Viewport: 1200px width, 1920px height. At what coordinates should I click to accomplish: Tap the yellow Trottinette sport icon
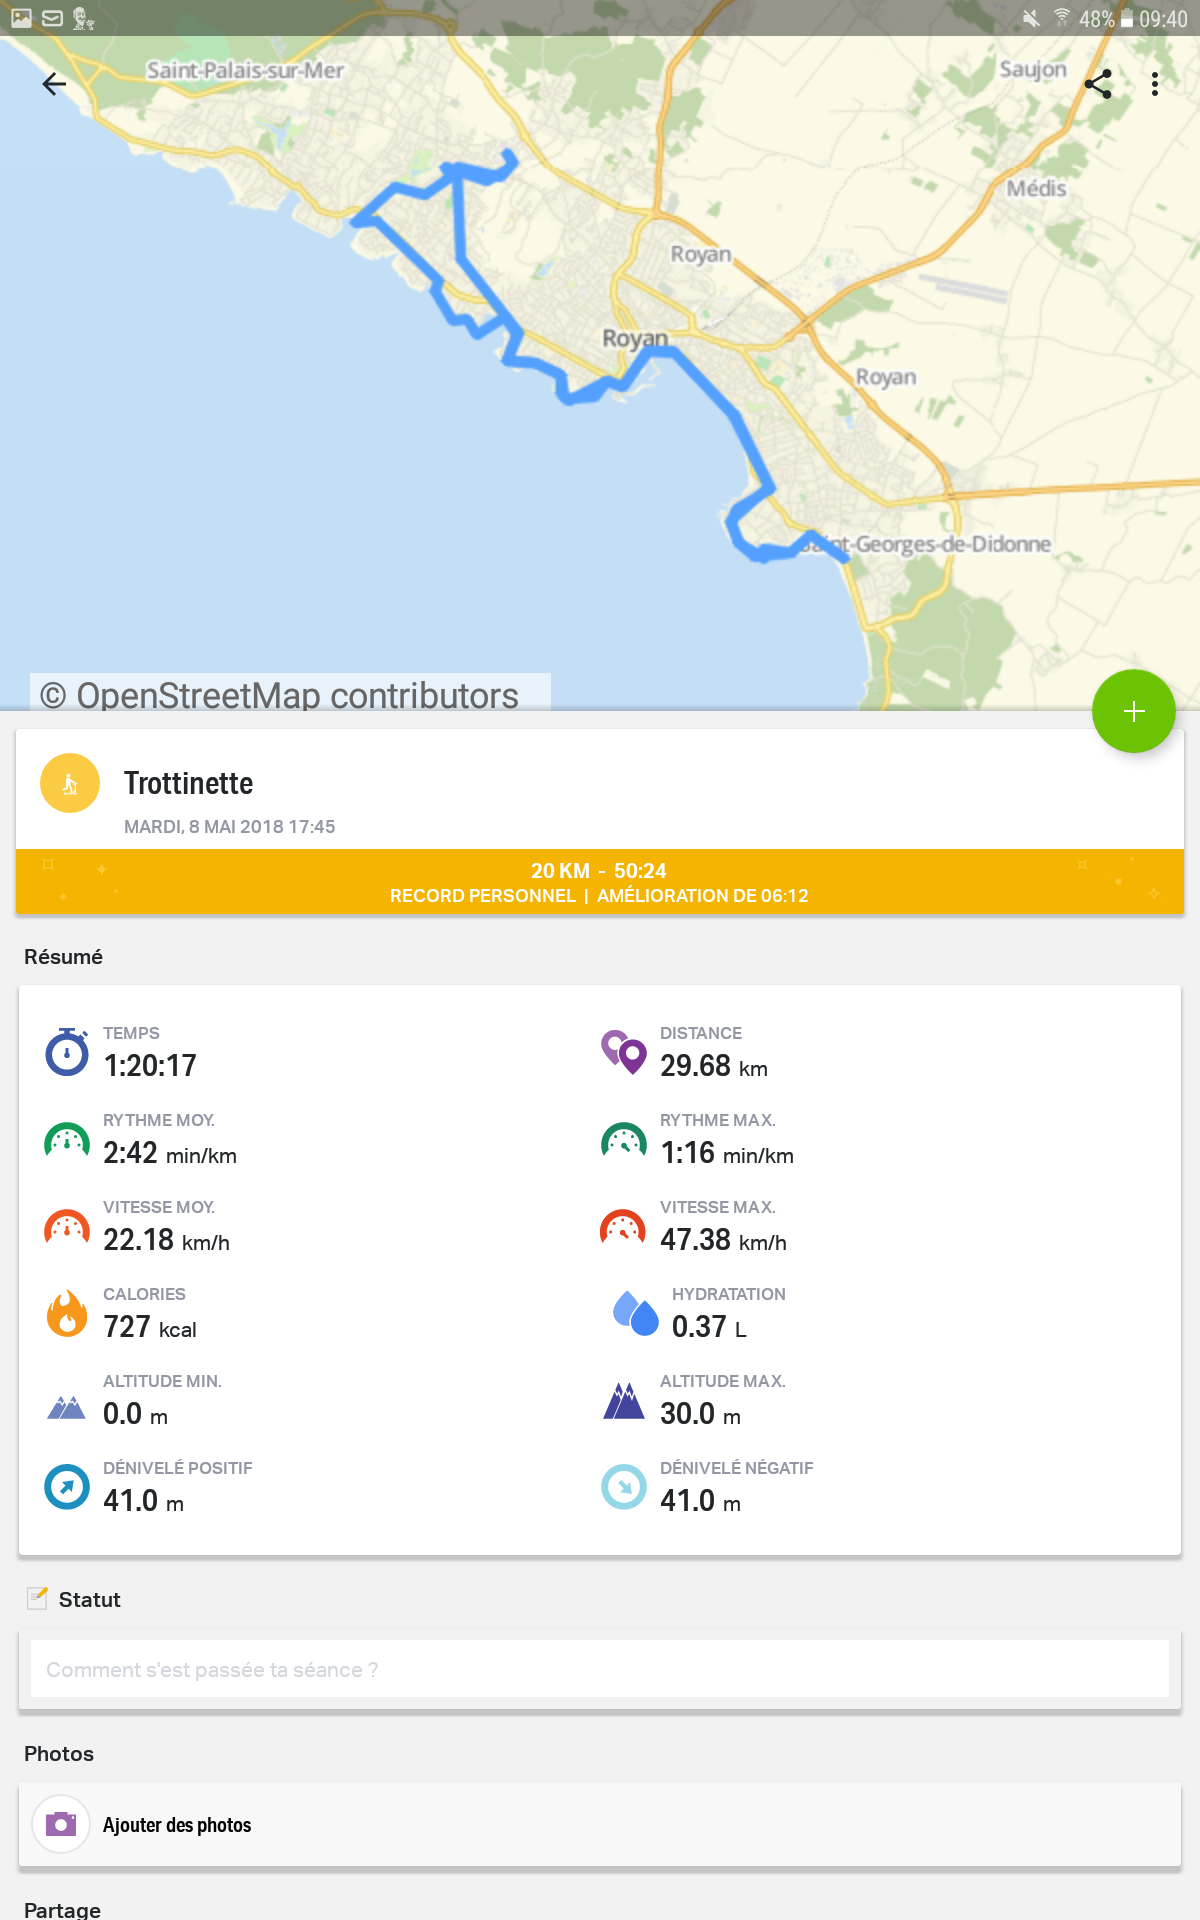(70, 783)
